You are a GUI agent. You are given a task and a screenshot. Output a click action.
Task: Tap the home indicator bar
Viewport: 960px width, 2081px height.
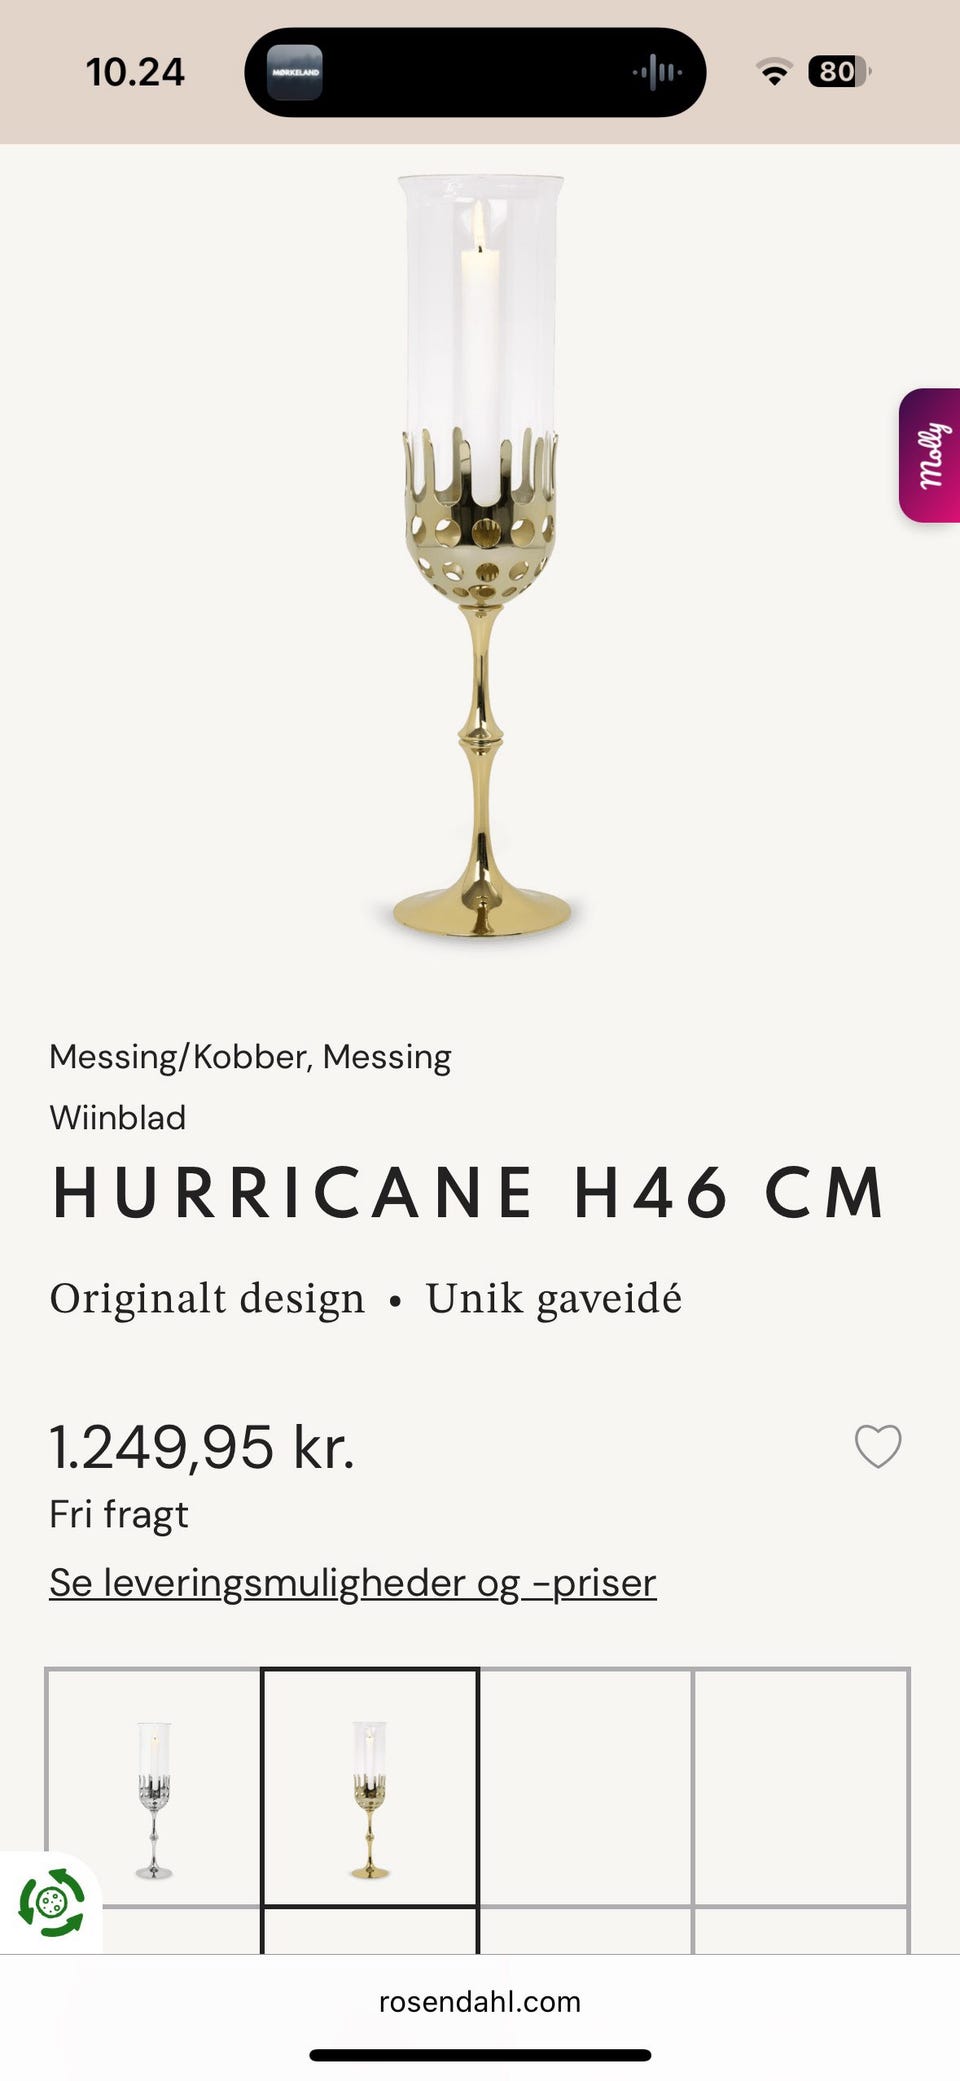click(480, 2055)
